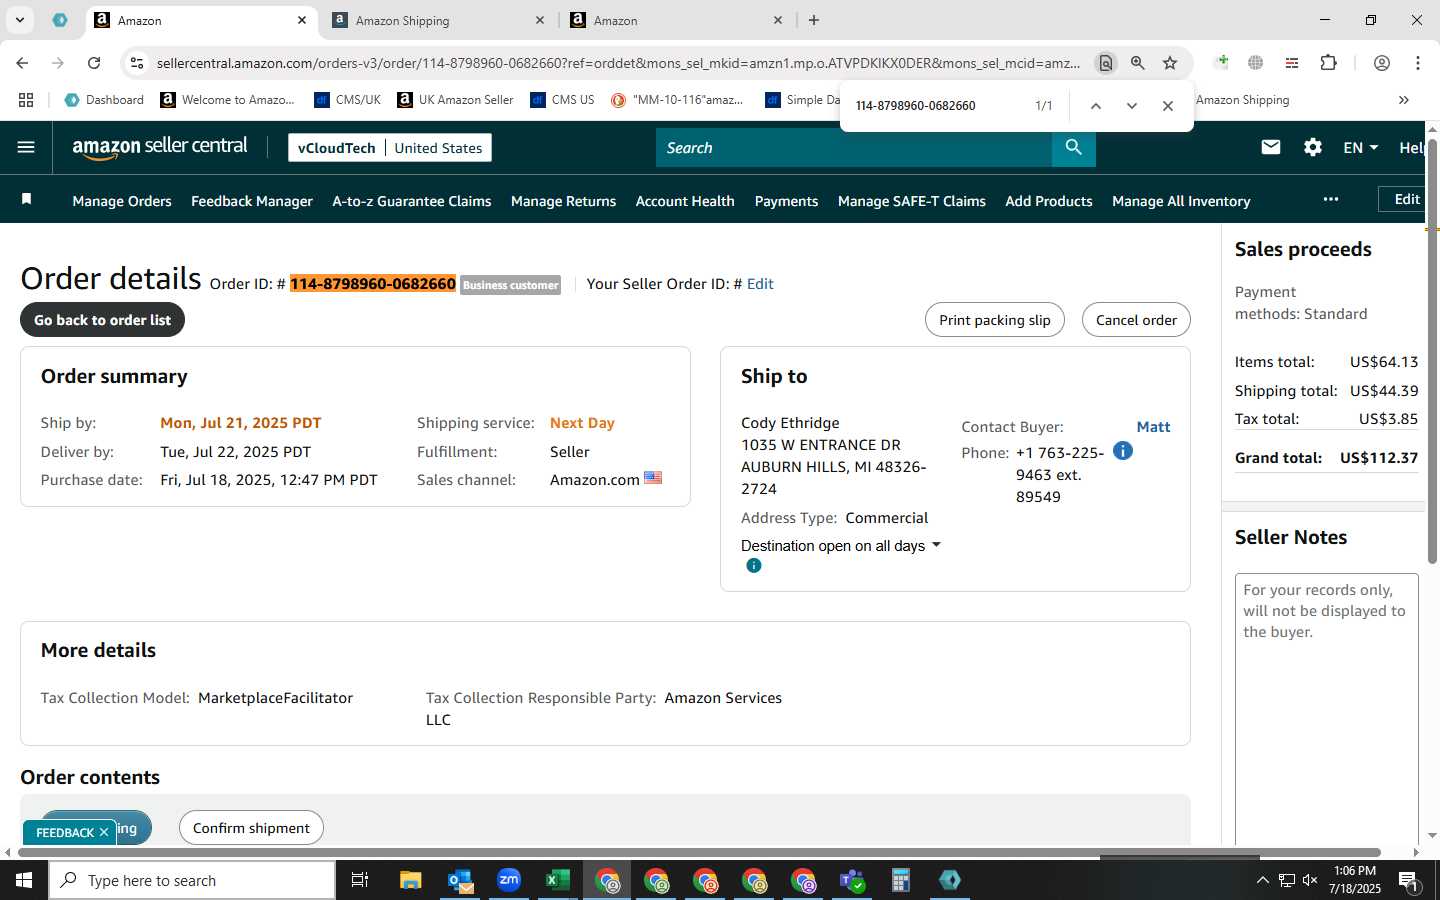Viewport: 1440px width, 900px height.
Task: Open Payments in the nav bar
Action: (x=786, y=201)
